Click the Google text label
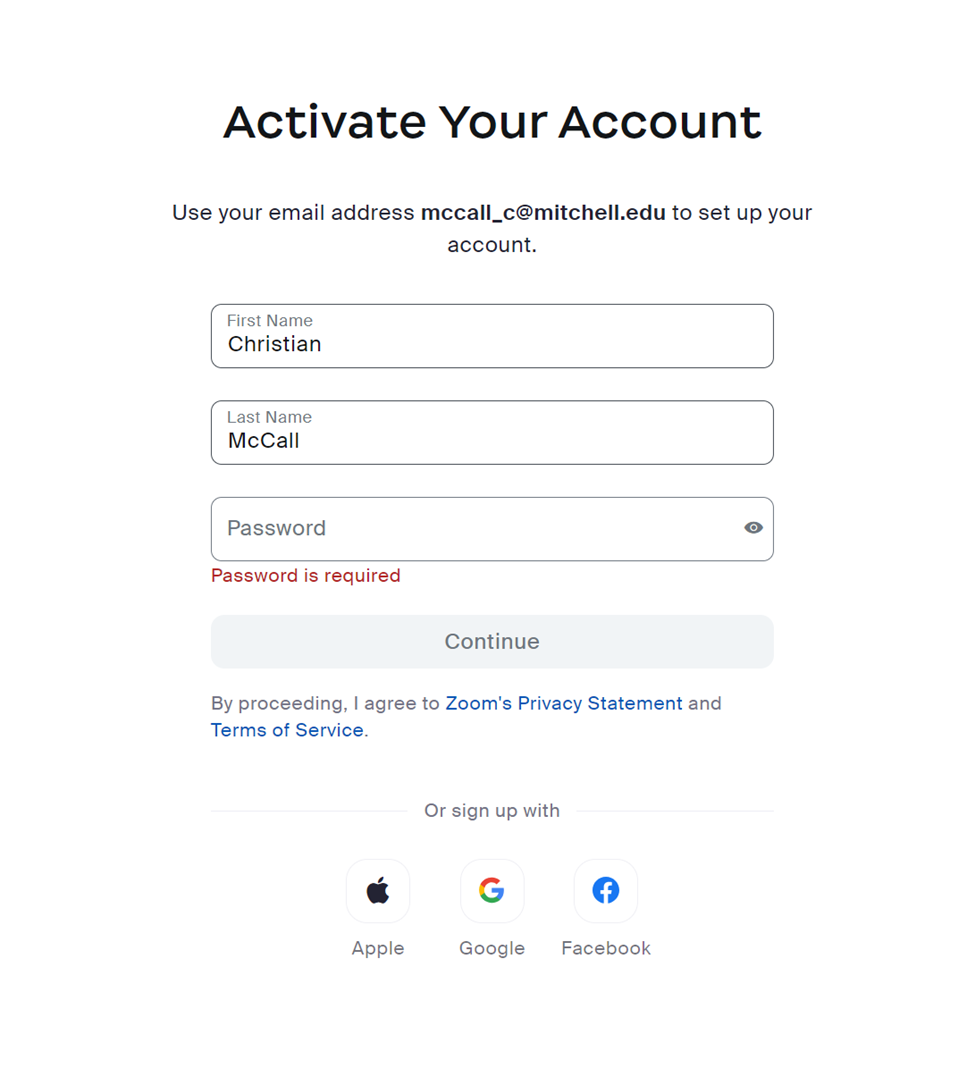975x1085 pixels. [492, 948]
